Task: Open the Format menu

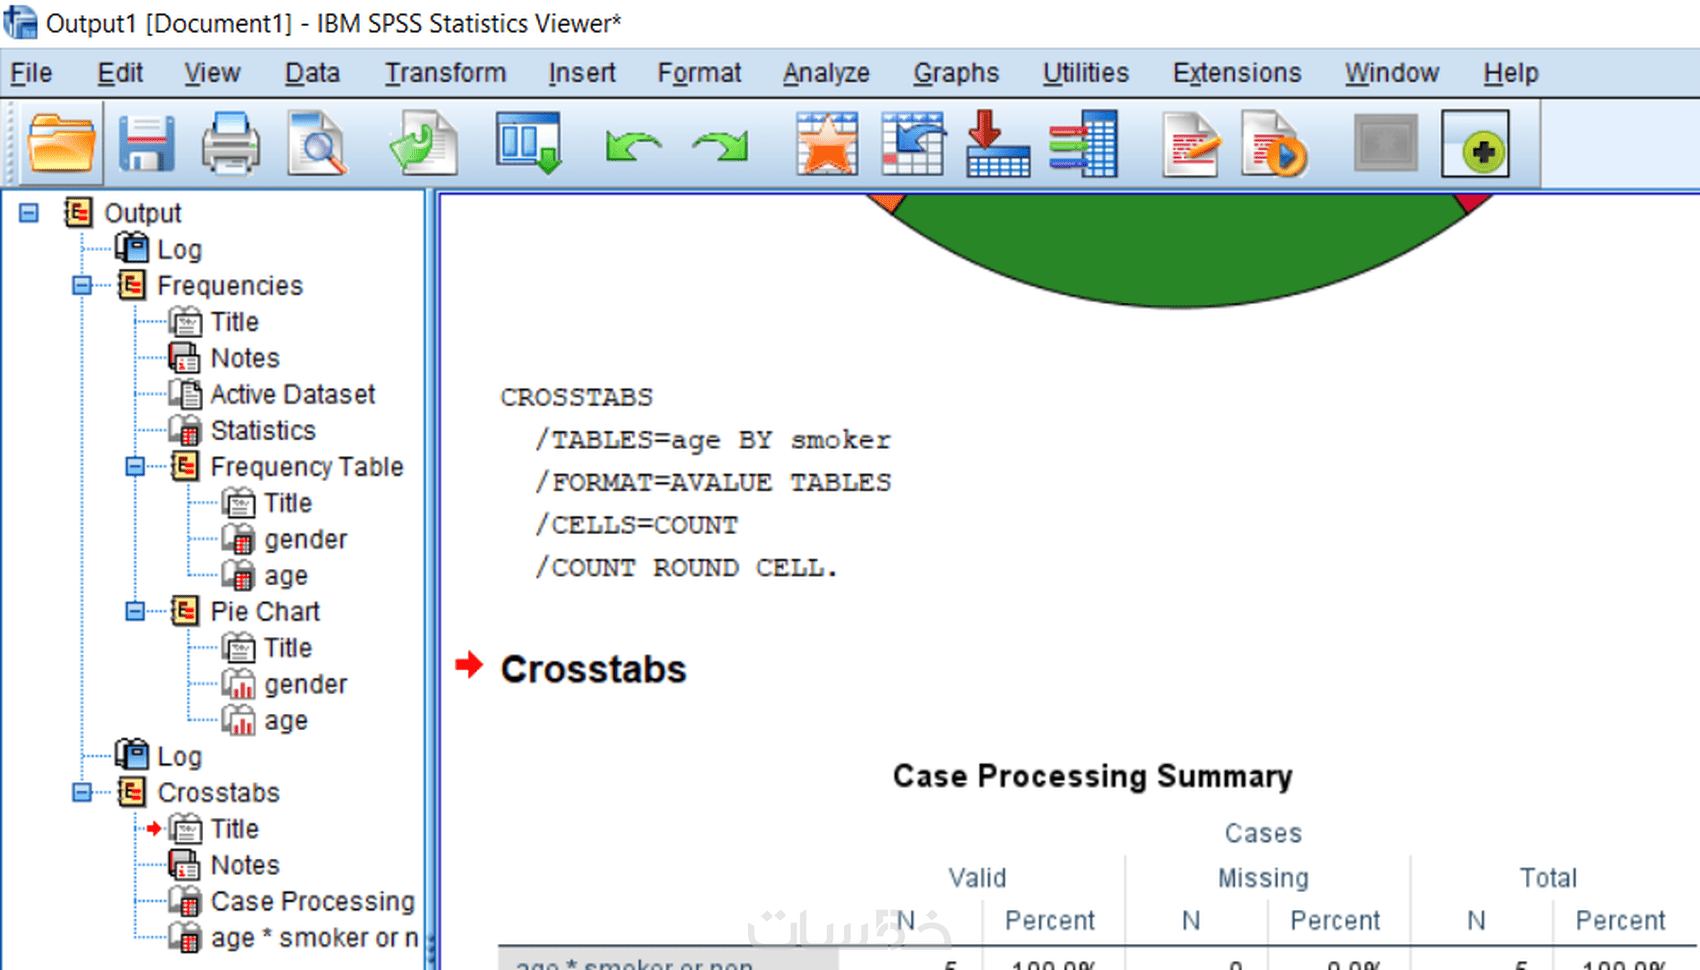Action: (x=699, y=73)
